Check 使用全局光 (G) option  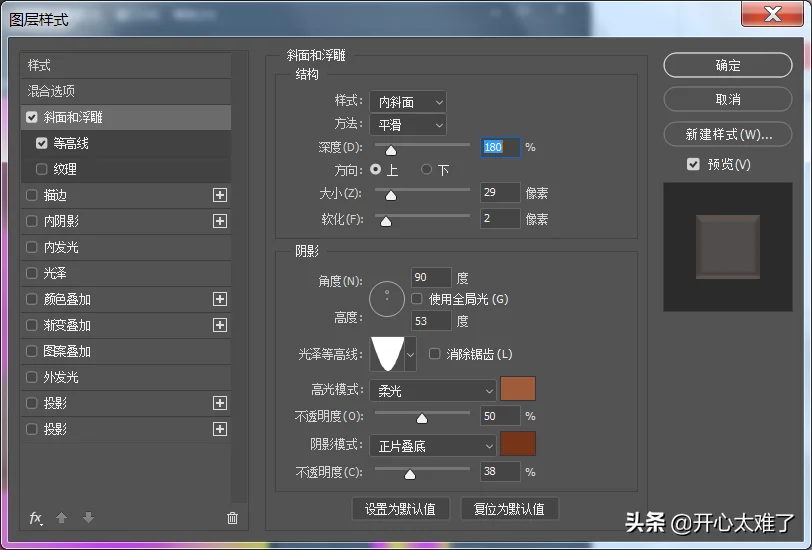[x=416, y=299]
